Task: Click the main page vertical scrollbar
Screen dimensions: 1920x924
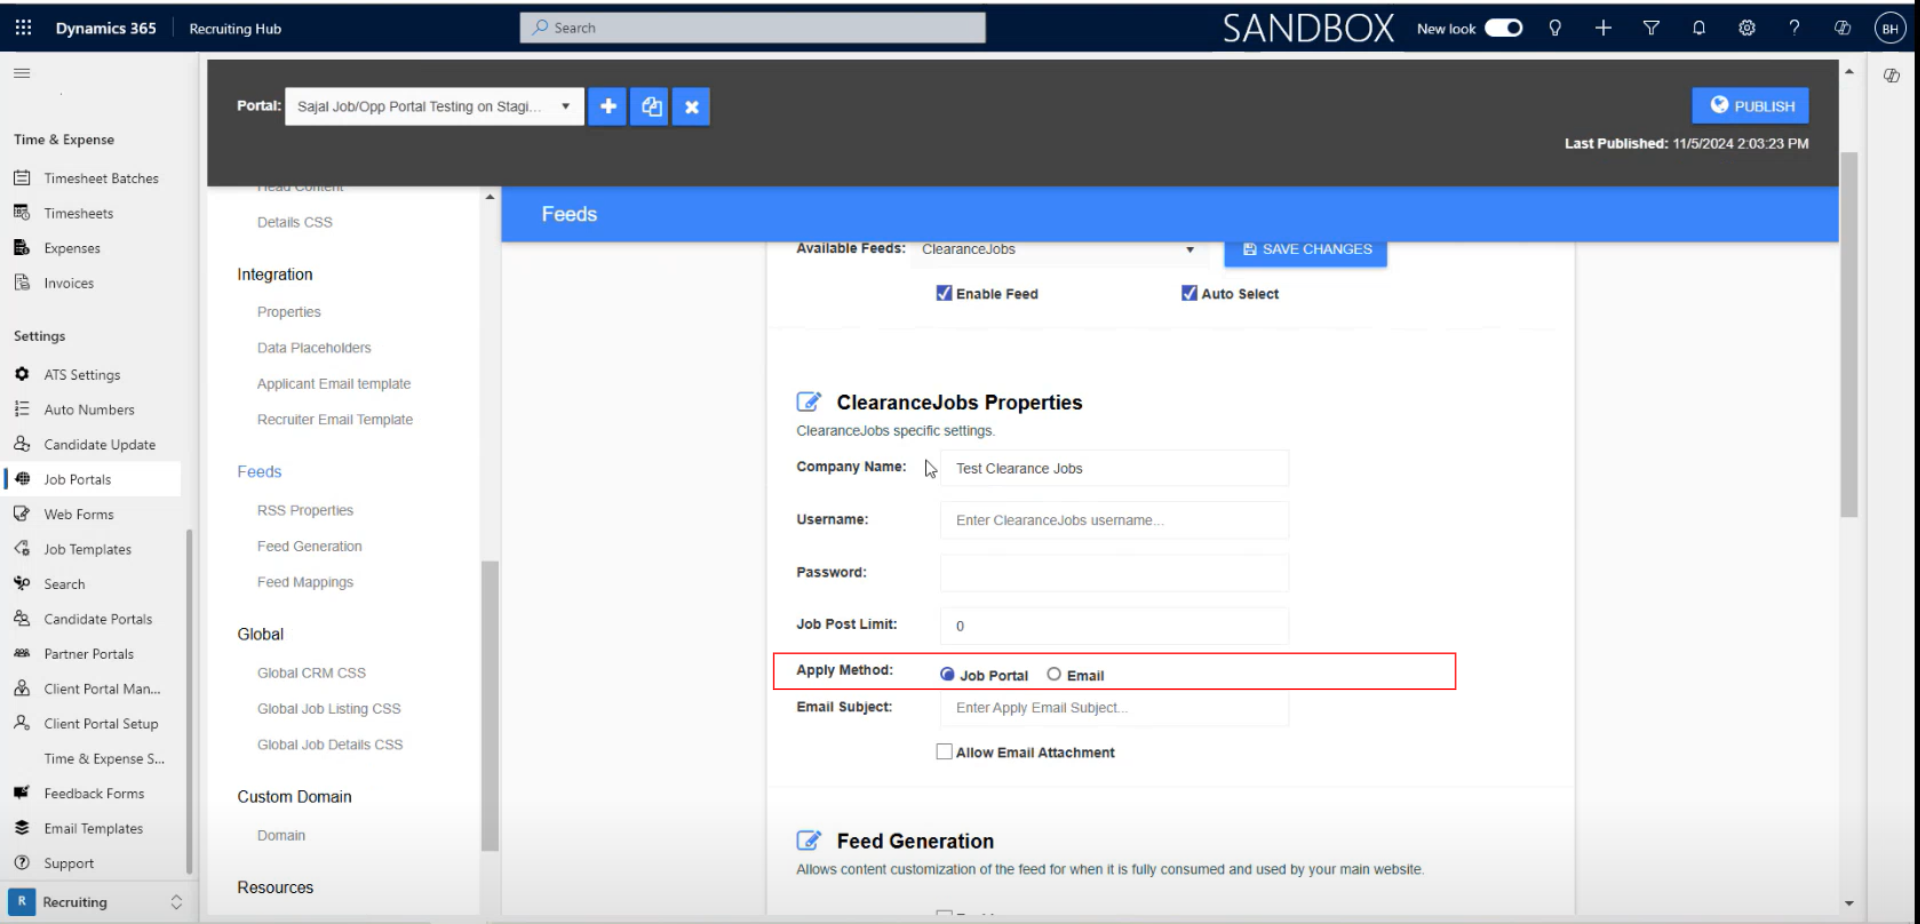Action: [x=1849, y=335]
